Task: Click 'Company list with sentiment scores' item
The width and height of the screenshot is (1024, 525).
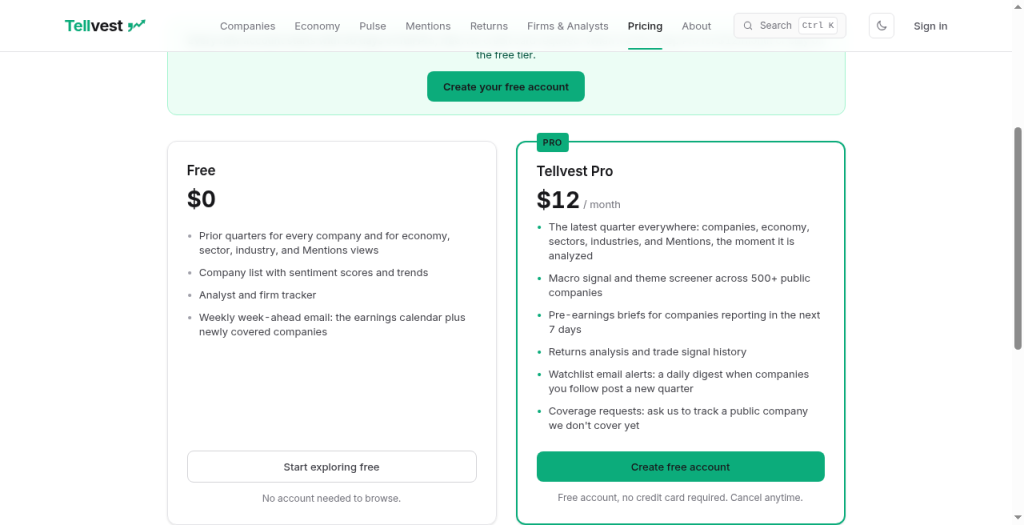Action: point(313,273)
